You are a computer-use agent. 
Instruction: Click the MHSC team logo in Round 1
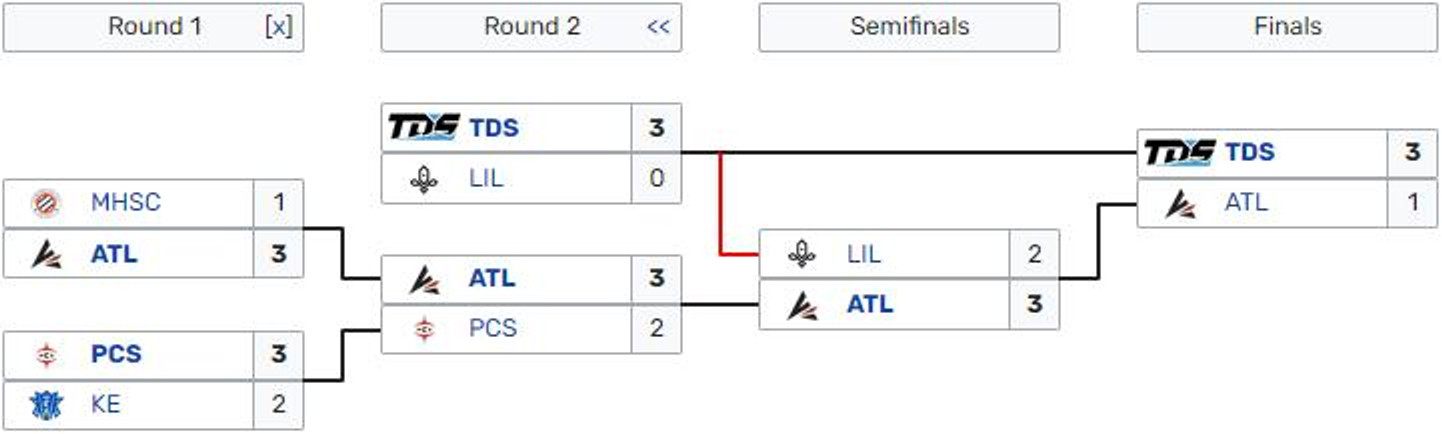pos(46,203)
